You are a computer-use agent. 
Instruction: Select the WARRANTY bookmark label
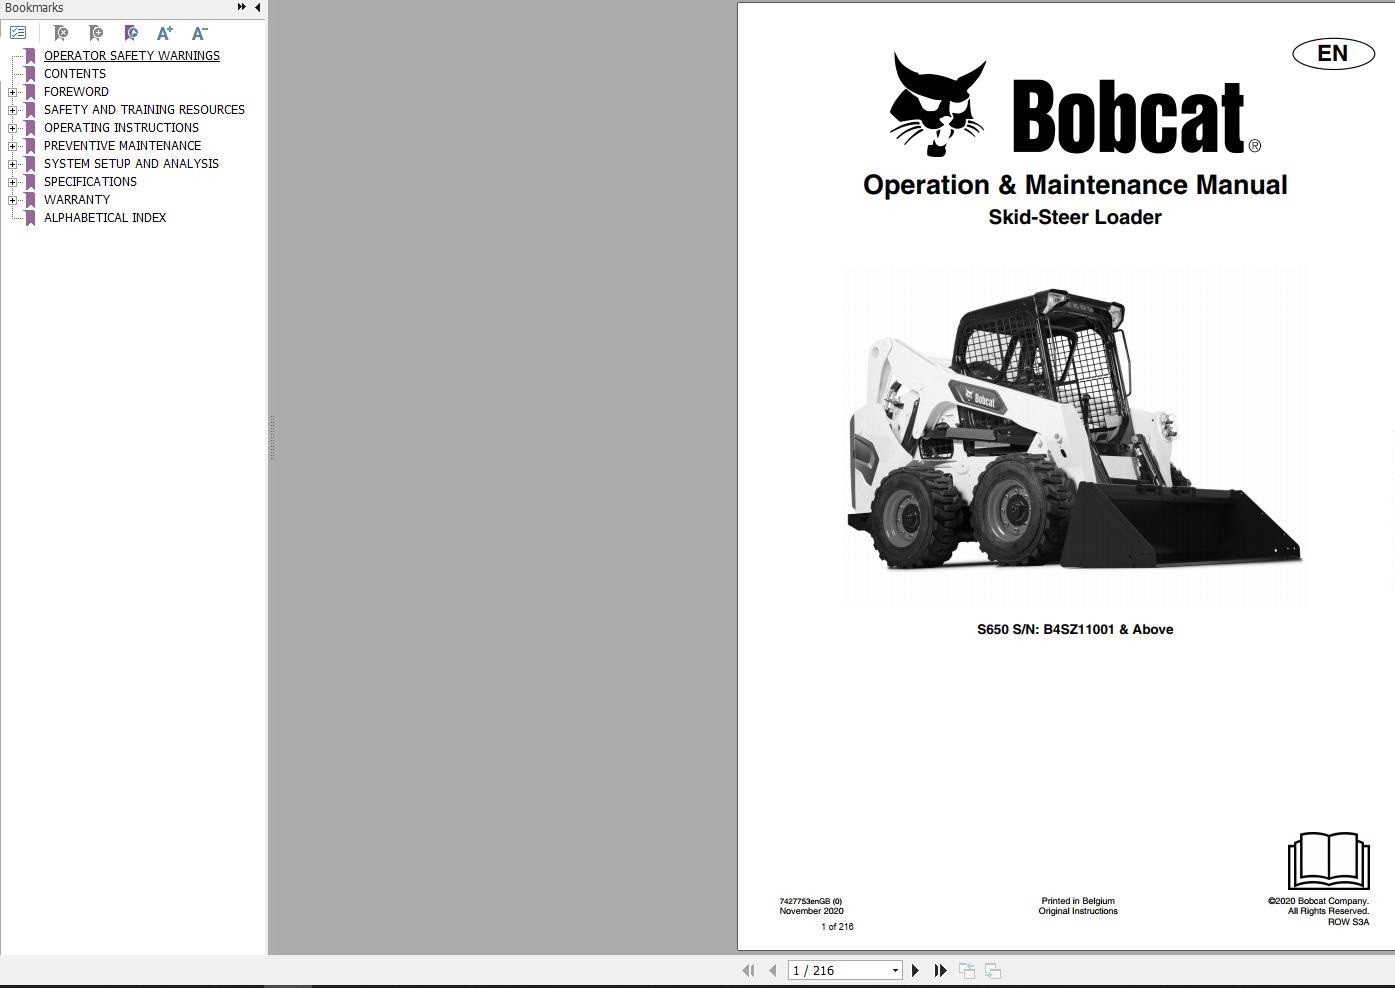tap(77, 200)
